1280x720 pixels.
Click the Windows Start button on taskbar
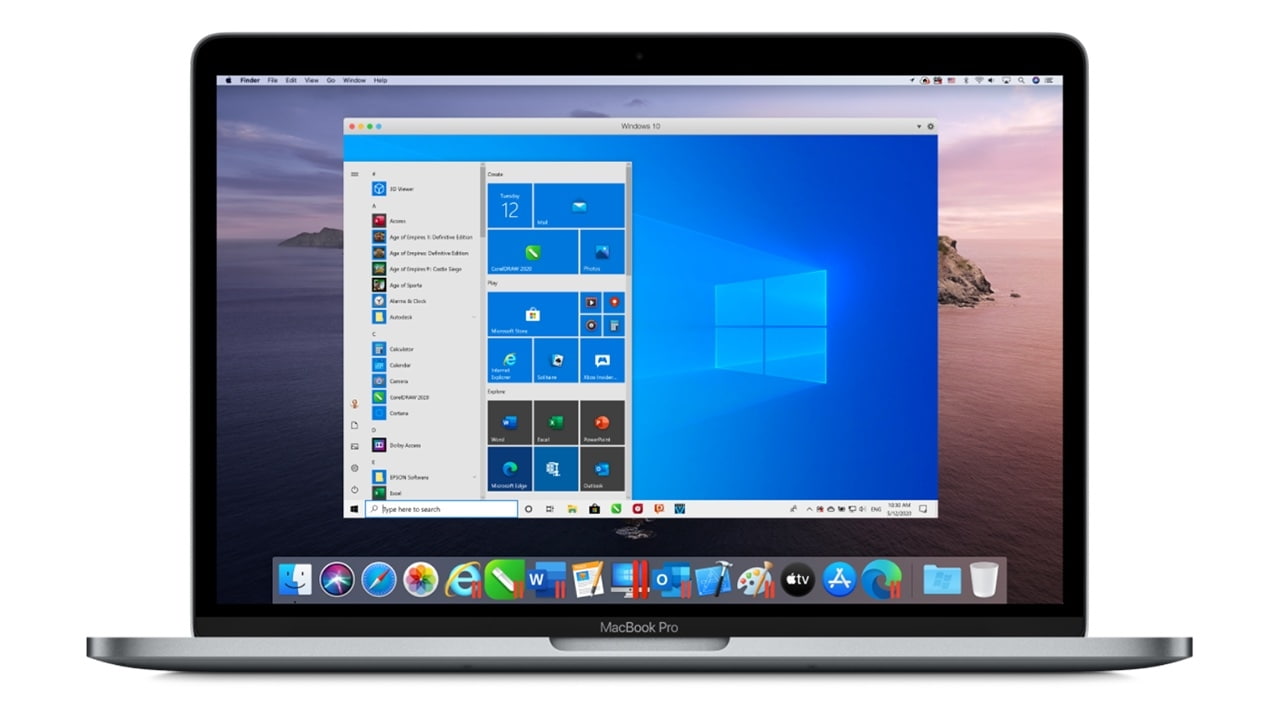[354, 509]
